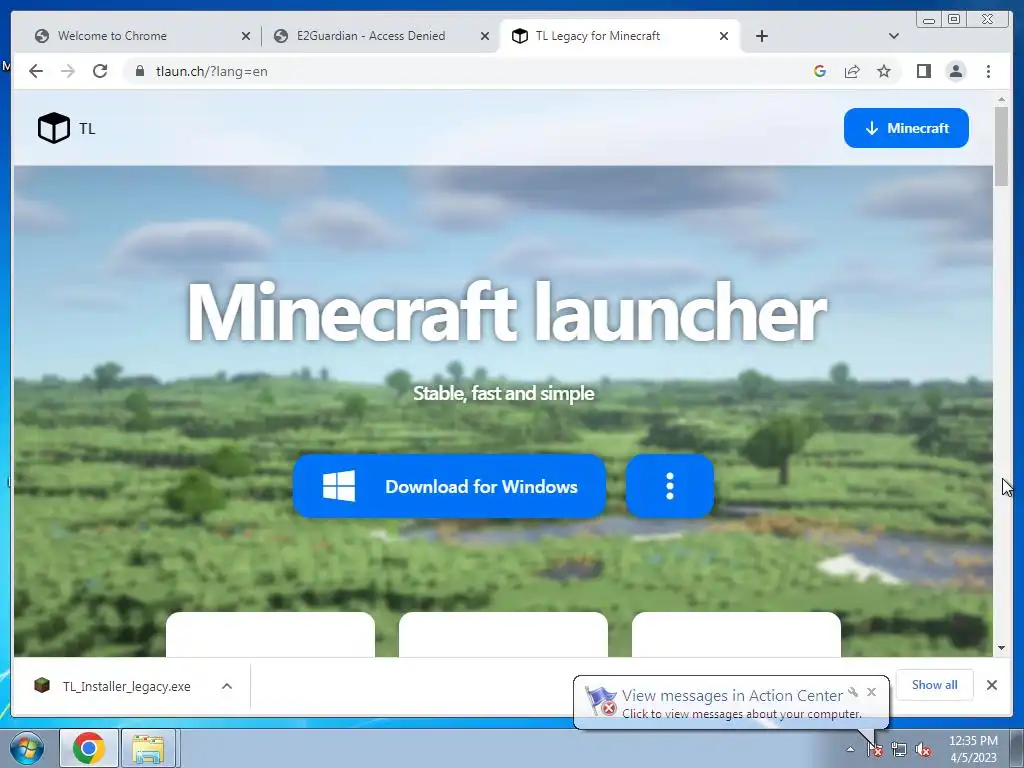Viewport: 1024px width, 768px height.
Task: Open more download options via vertical dots
Action: [670, 487]
